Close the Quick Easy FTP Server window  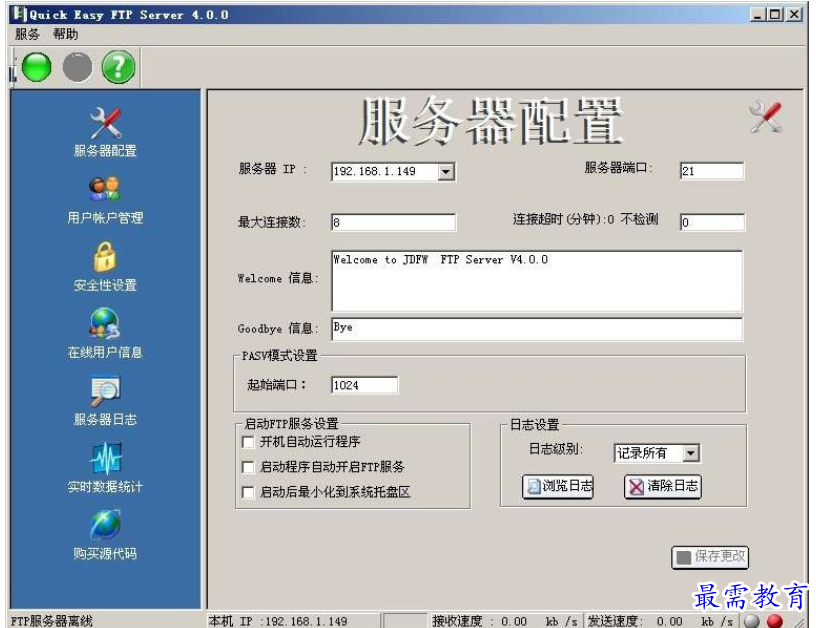(x=794, y=14)
